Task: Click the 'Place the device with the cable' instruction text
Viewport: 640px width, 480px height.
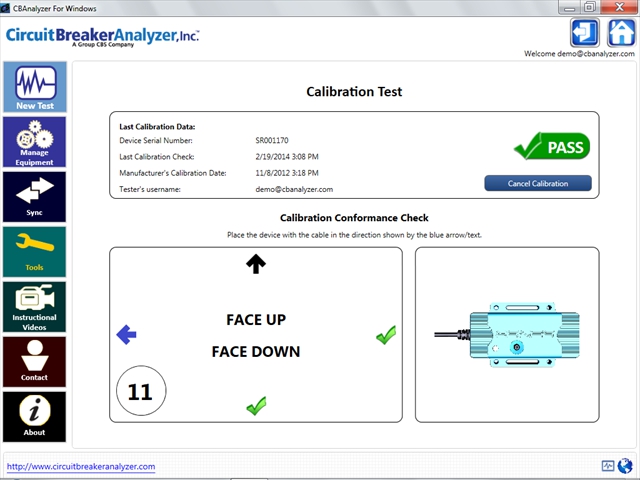Action: click(x=354, y=235)
